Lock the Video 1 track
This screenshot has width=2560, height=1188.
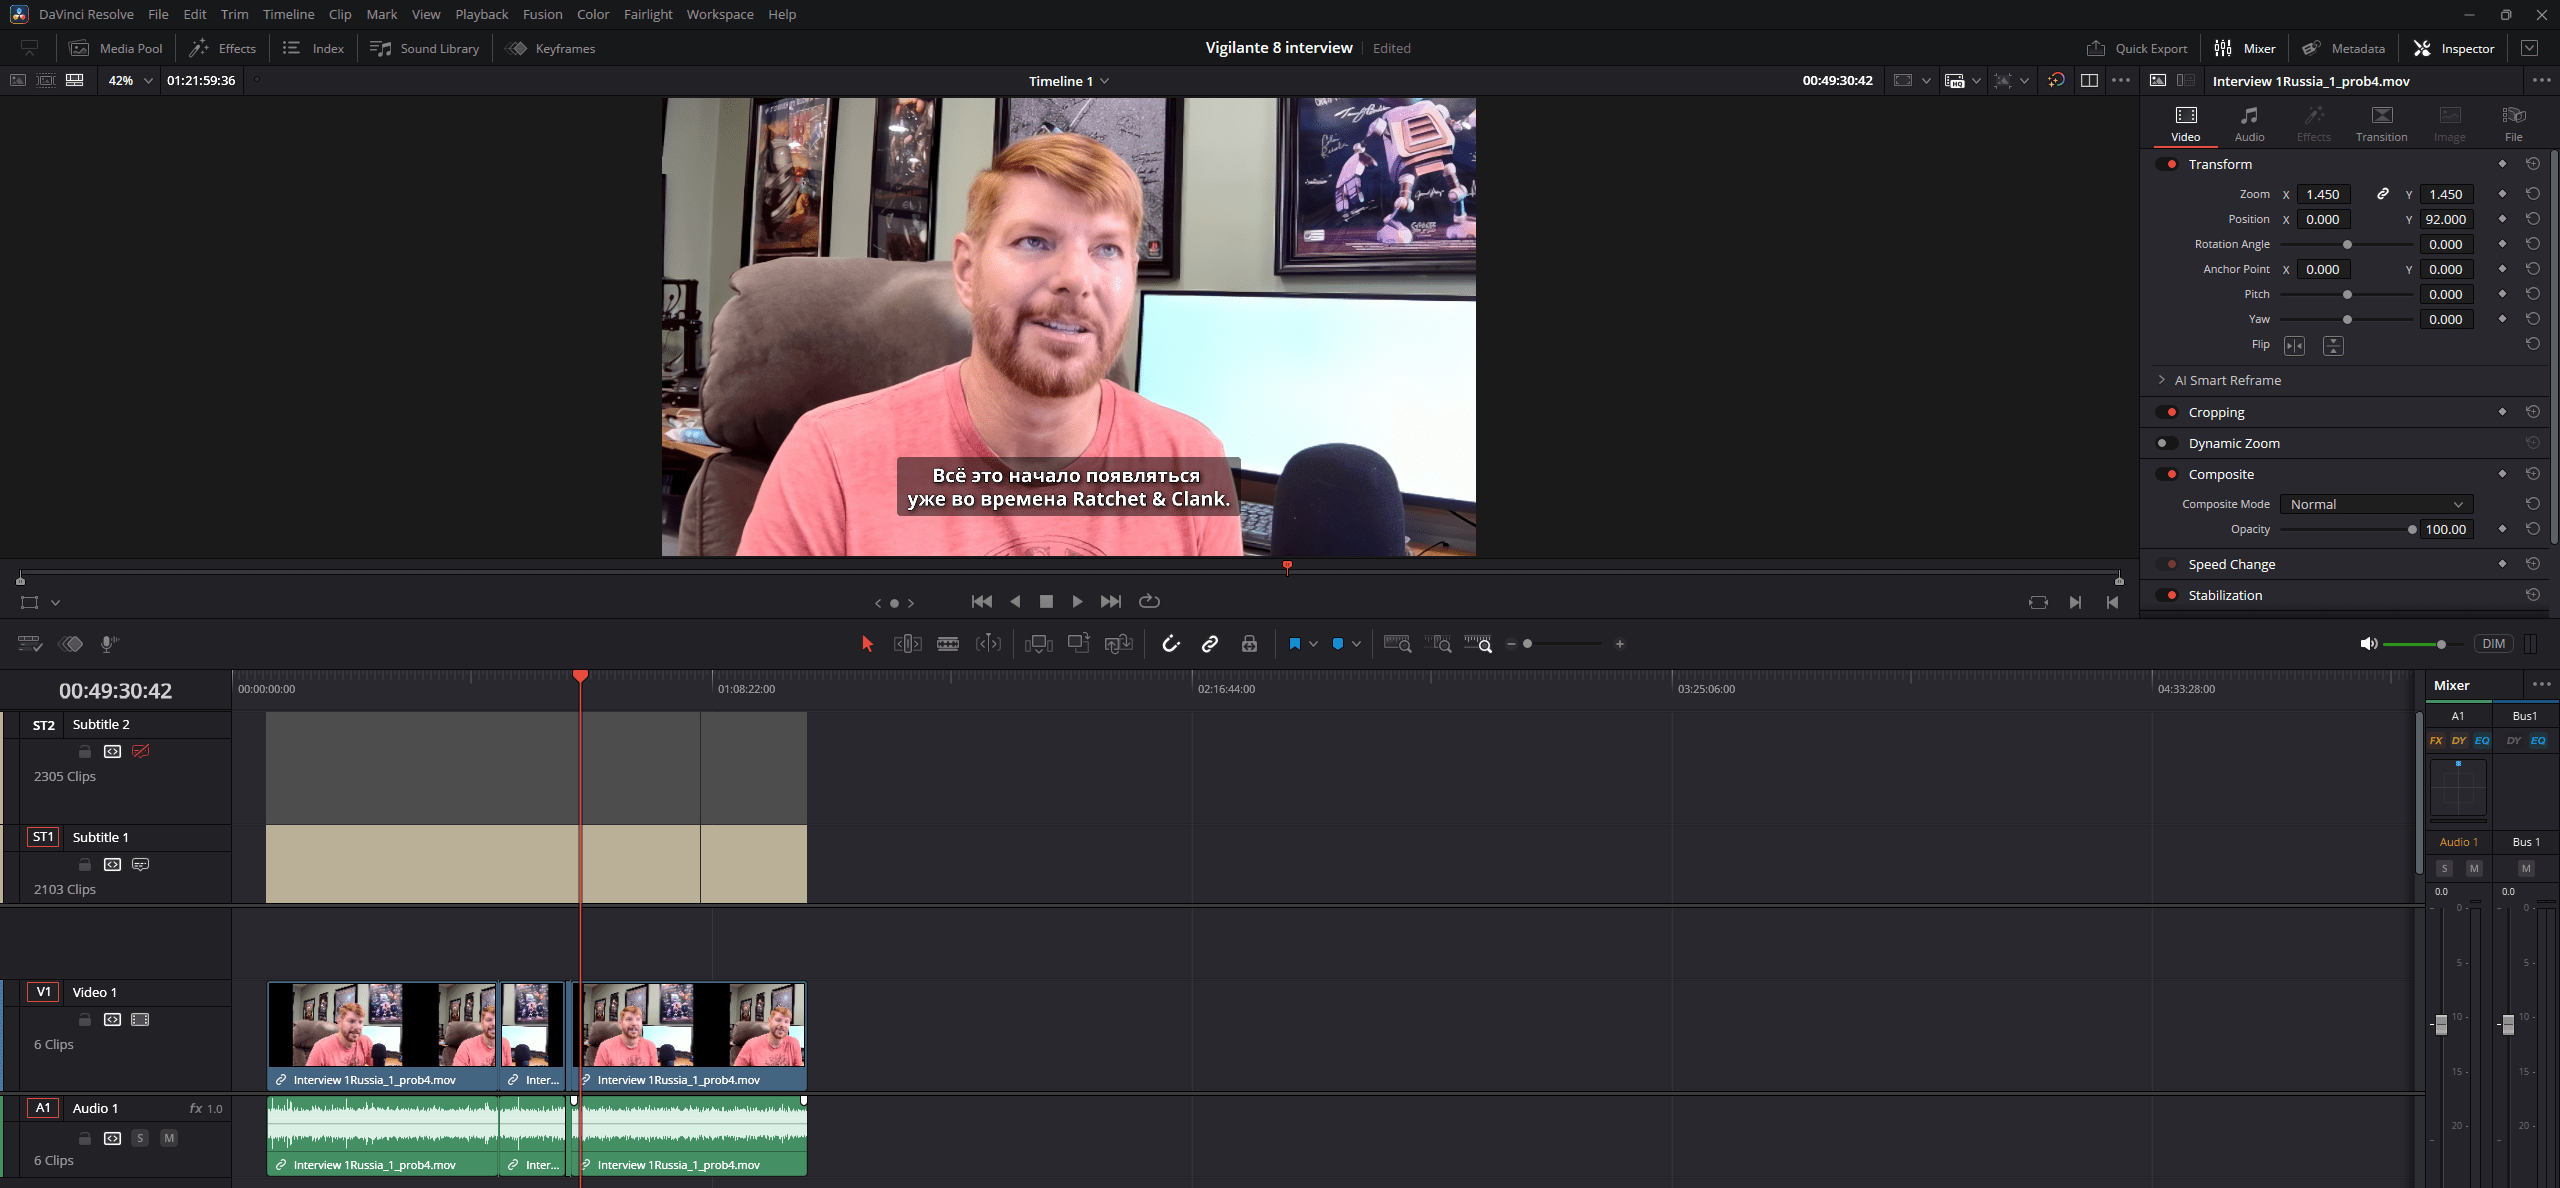pos(85,1020)
